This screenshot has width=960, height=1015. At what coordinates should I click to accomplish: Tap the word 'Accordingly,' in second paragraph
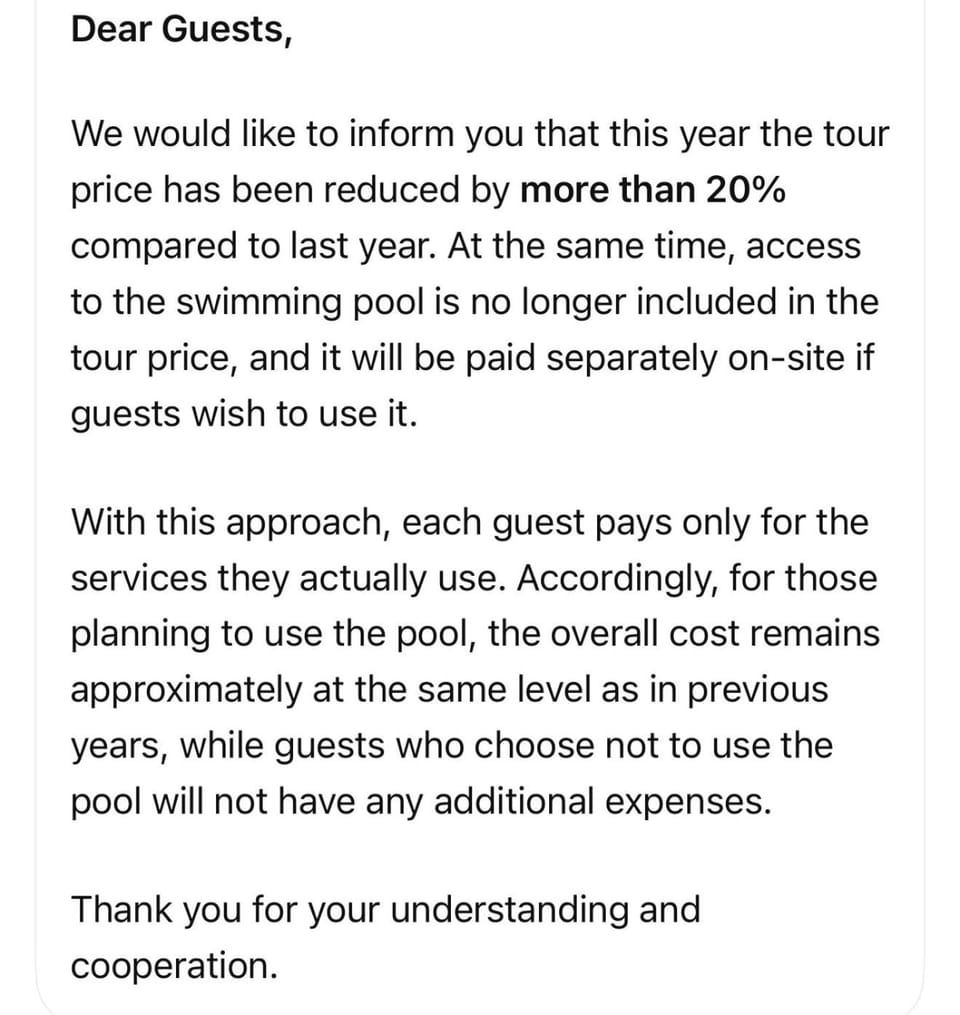point(618,578)
